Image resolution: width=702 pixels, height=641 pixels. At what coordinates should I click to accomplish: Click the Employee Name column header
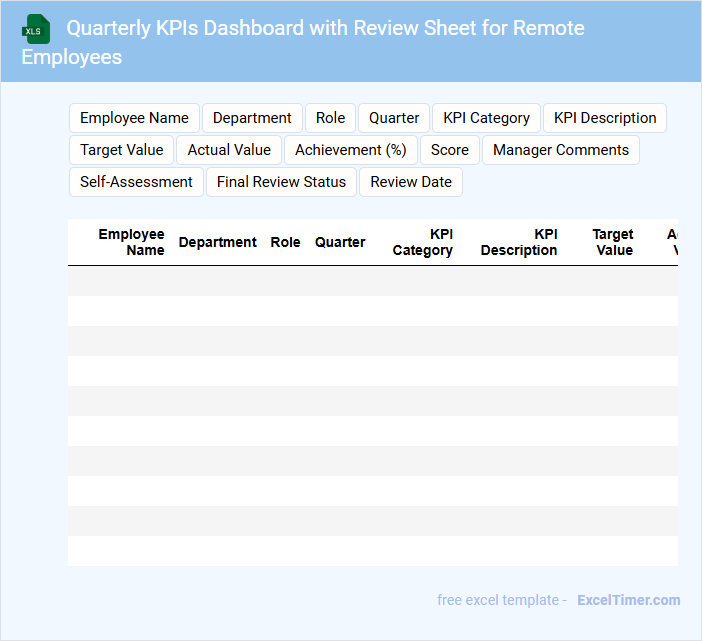131,242
